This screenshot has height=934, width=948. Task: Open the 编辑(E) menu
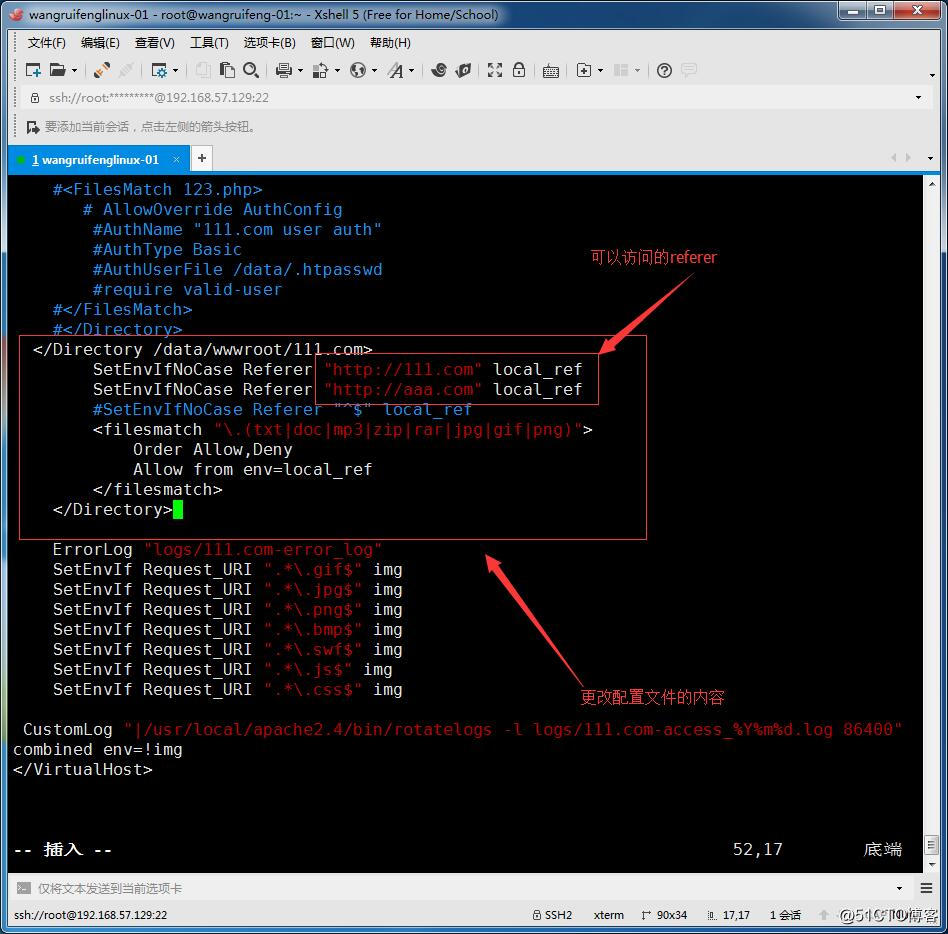click(x=100, y=43)
